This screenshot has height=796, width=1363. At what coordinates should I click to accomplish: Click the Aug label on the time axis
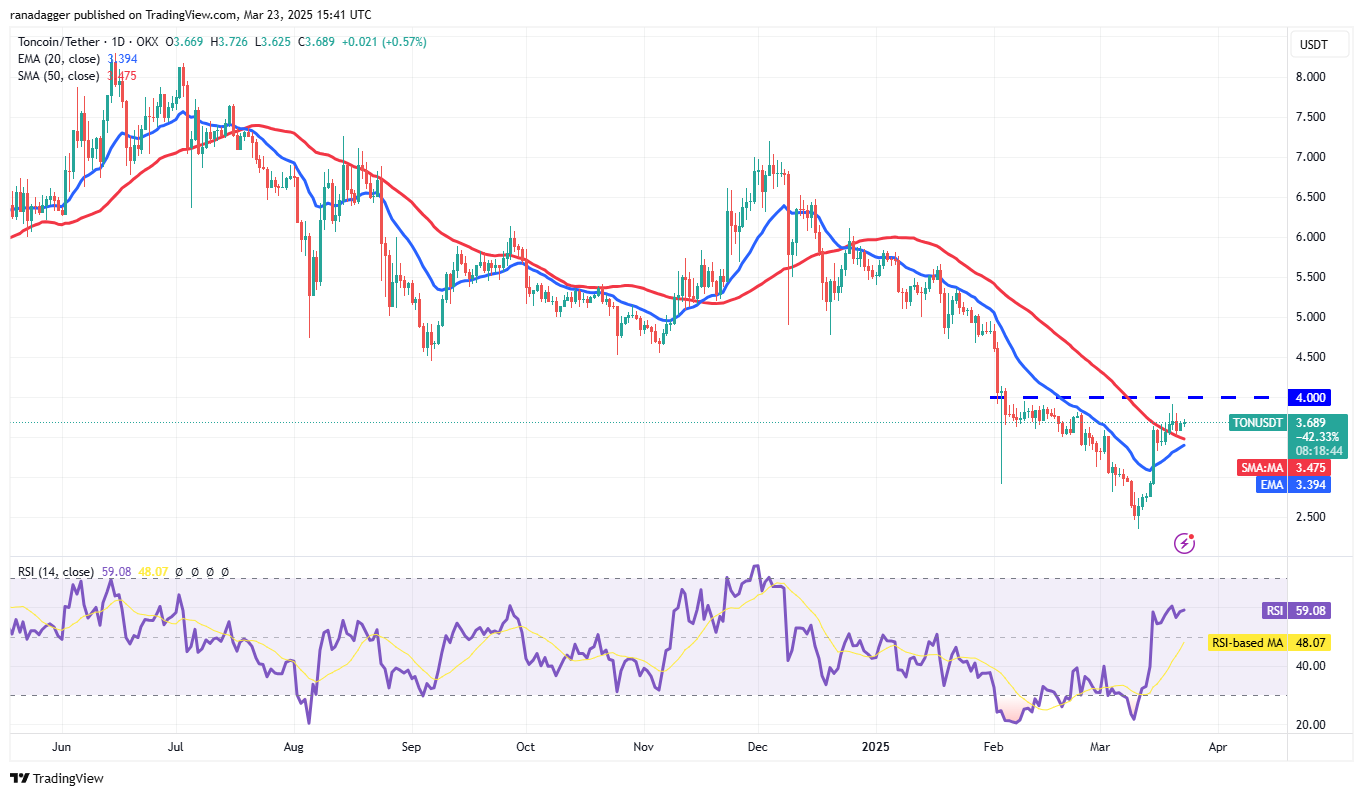(x=293, y=746)
